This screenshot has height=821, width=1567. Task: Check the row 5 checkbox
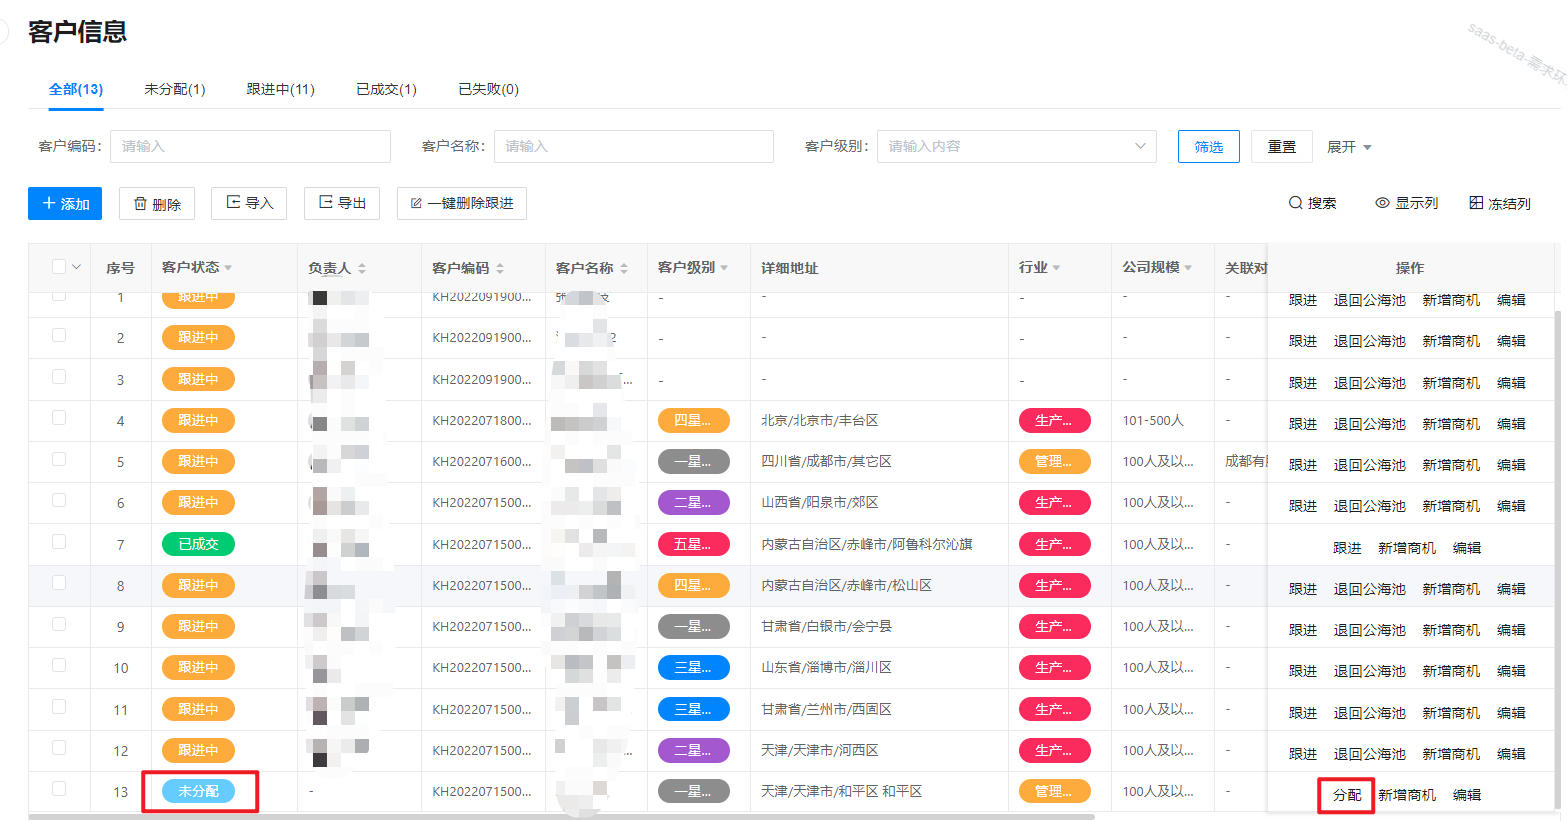coord(59,459)
